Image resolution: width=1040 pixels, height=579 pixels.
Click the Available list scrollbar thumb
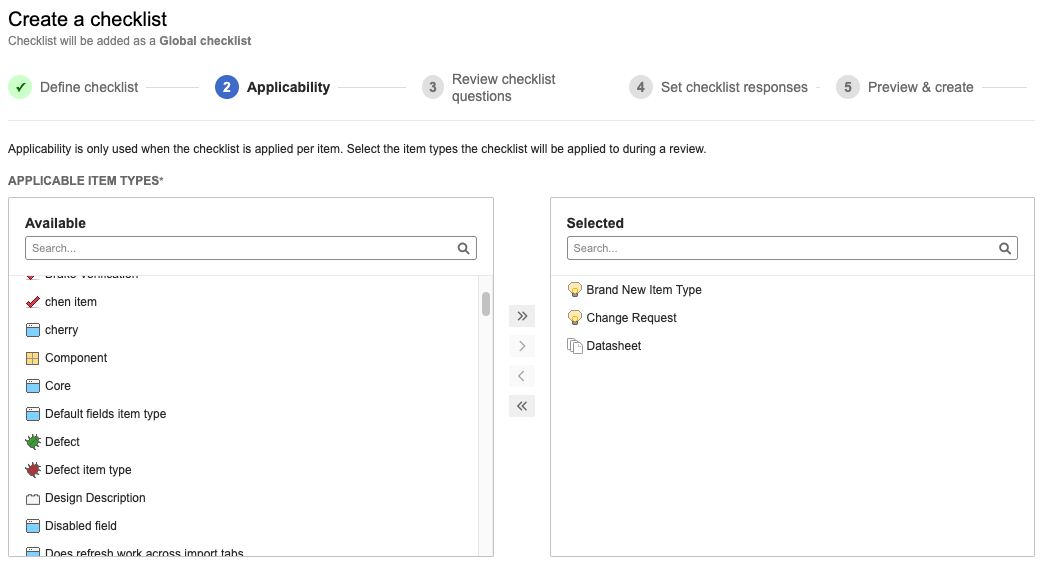point(486,304)
